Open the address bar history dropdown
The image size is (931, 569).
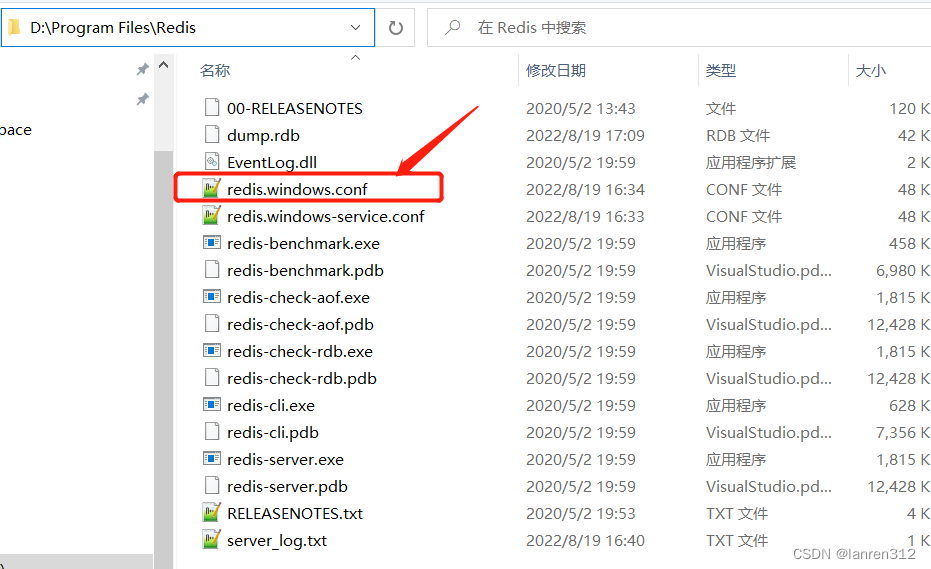(x=355, y=27)
